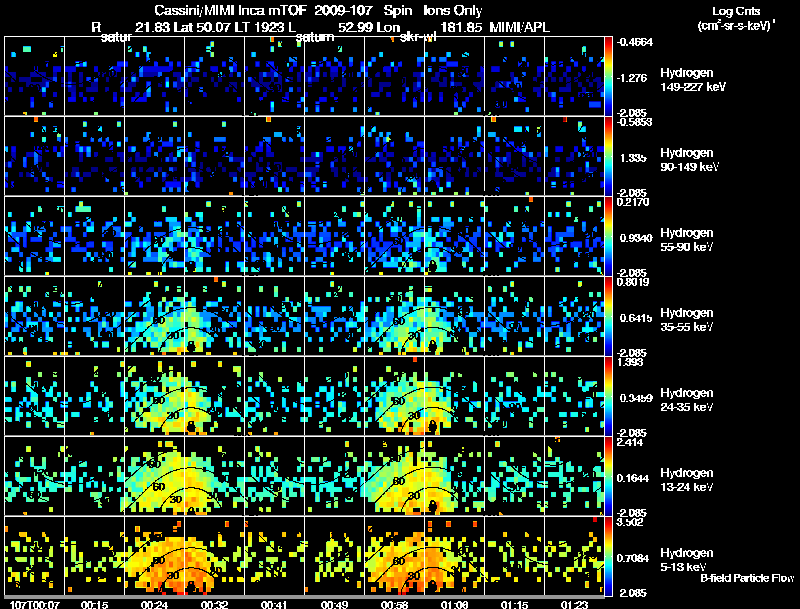Click the 'Hydrogen 5-13 keV' row label

coord(687,560)
